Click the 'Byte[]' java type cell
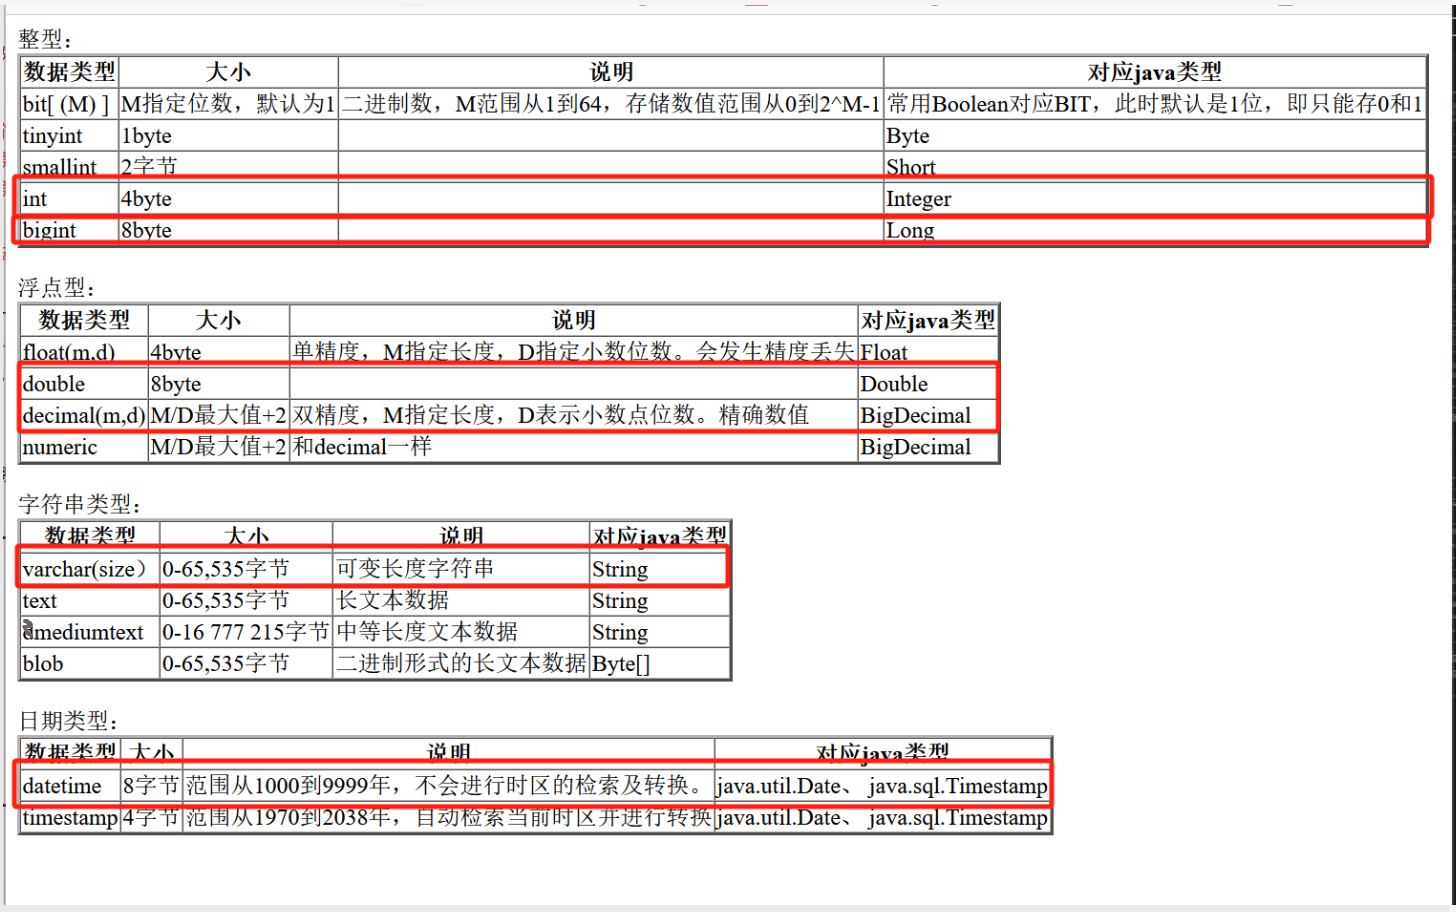The height and width of the screenshot is (912, 1456). (x=660, y=664)
